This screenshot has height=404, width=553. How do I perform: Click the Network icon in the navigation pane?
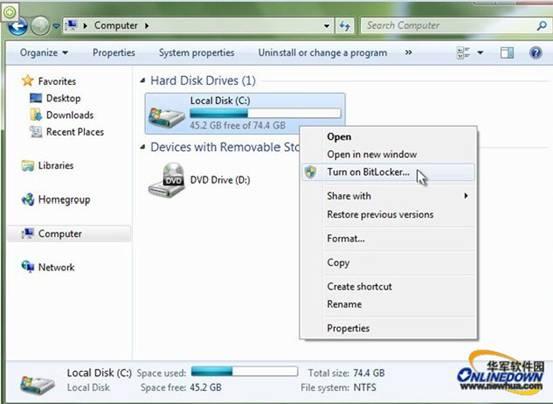[28, 266]
